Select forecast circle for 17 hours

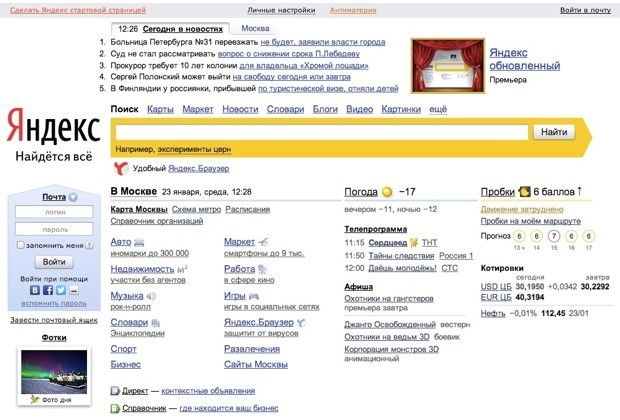(x=588, y=236)
